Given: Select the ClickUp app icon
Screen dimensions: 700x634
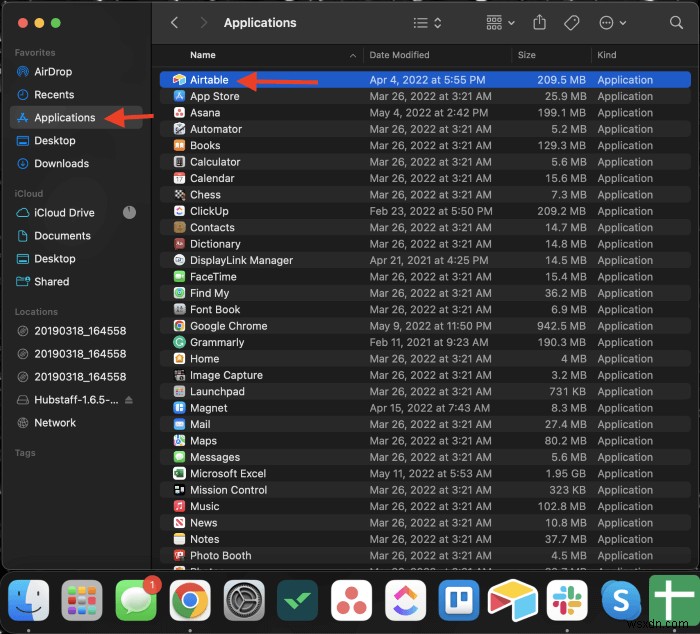Looking at the screenshot, I should coord(179,211).
